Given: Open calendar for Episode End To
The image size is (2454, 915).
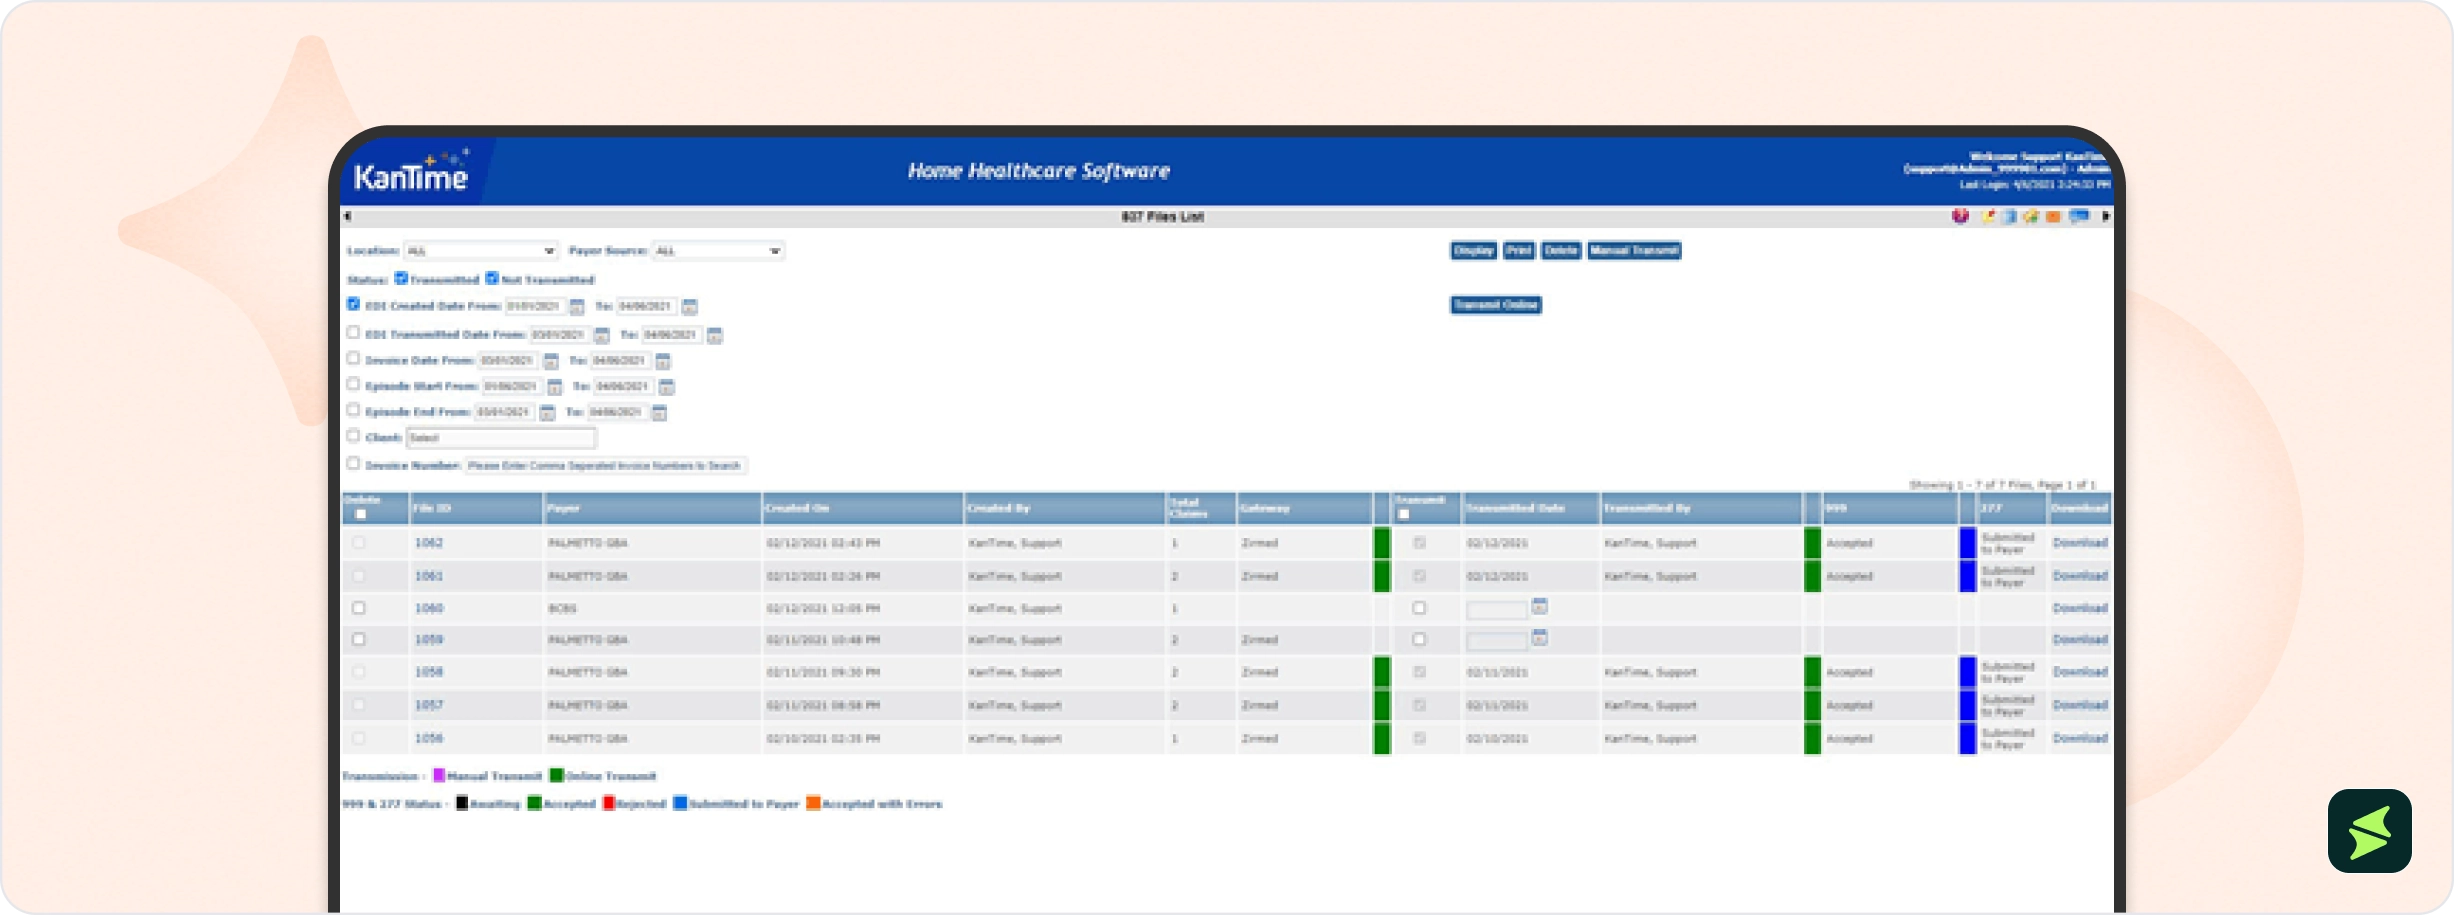Looking at the screenshot, I should click(x=659, y=413).
